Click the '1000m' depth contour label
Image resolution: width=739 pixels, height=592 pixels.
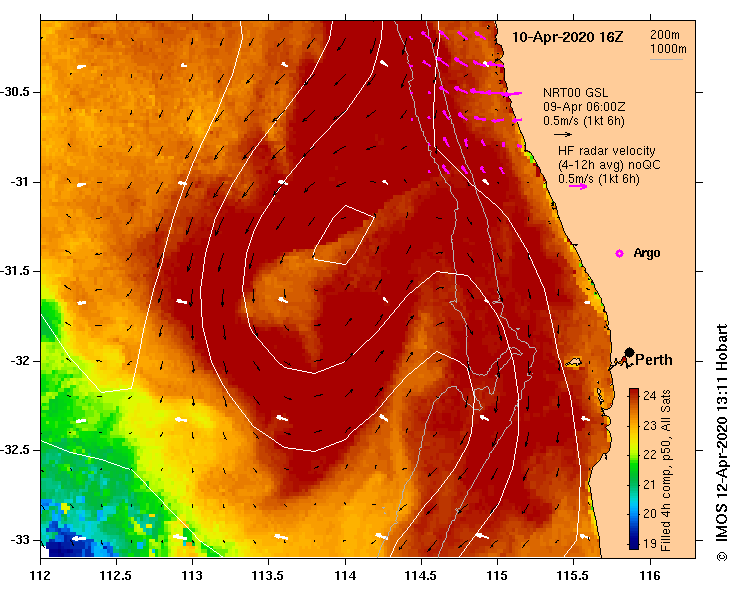pyautogui.click(x=668, y=49)
